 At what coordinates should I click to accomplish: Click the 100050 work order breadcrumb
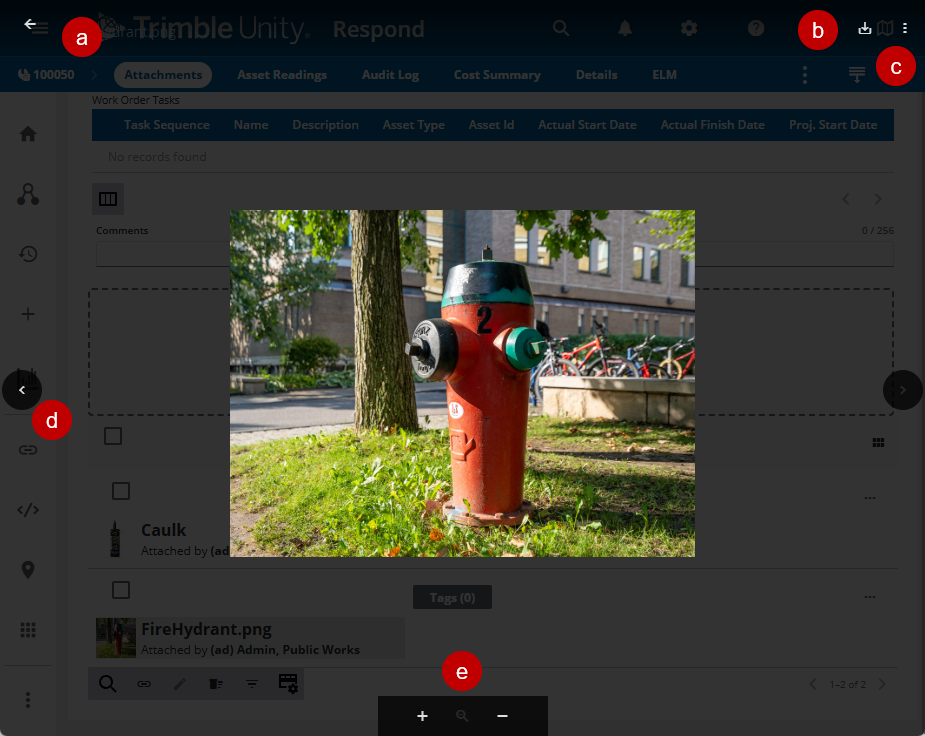[x=46, y=75]
